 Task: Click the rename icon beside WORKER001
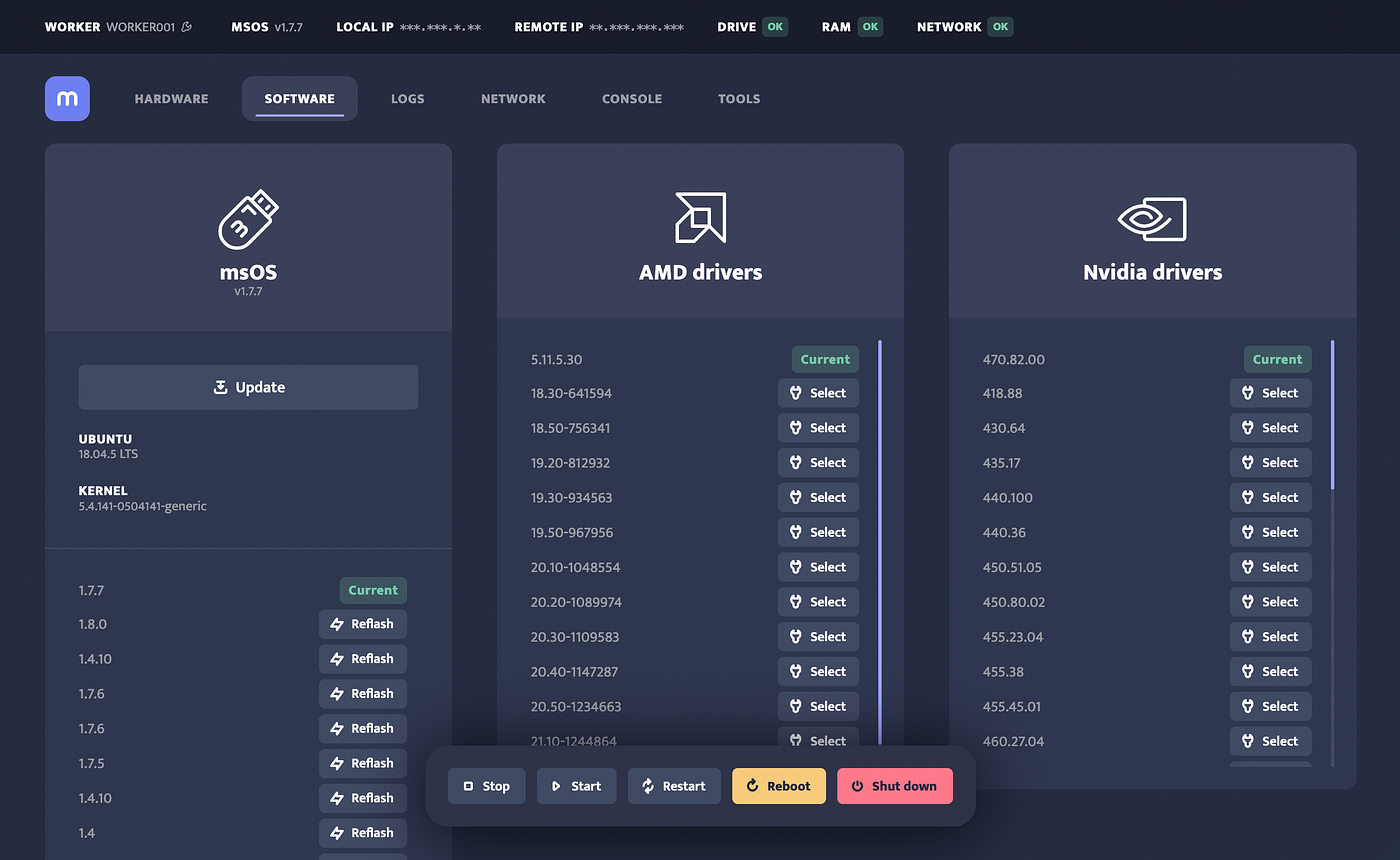click(187, 27)
